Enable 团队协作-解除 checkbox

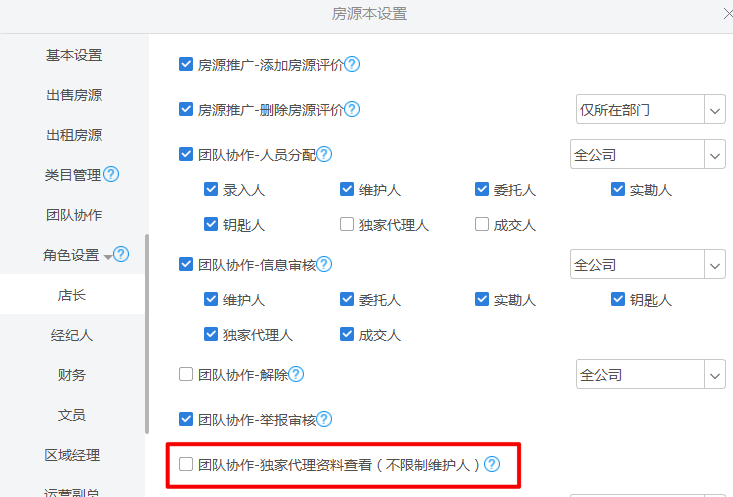[x=186, y=374]
